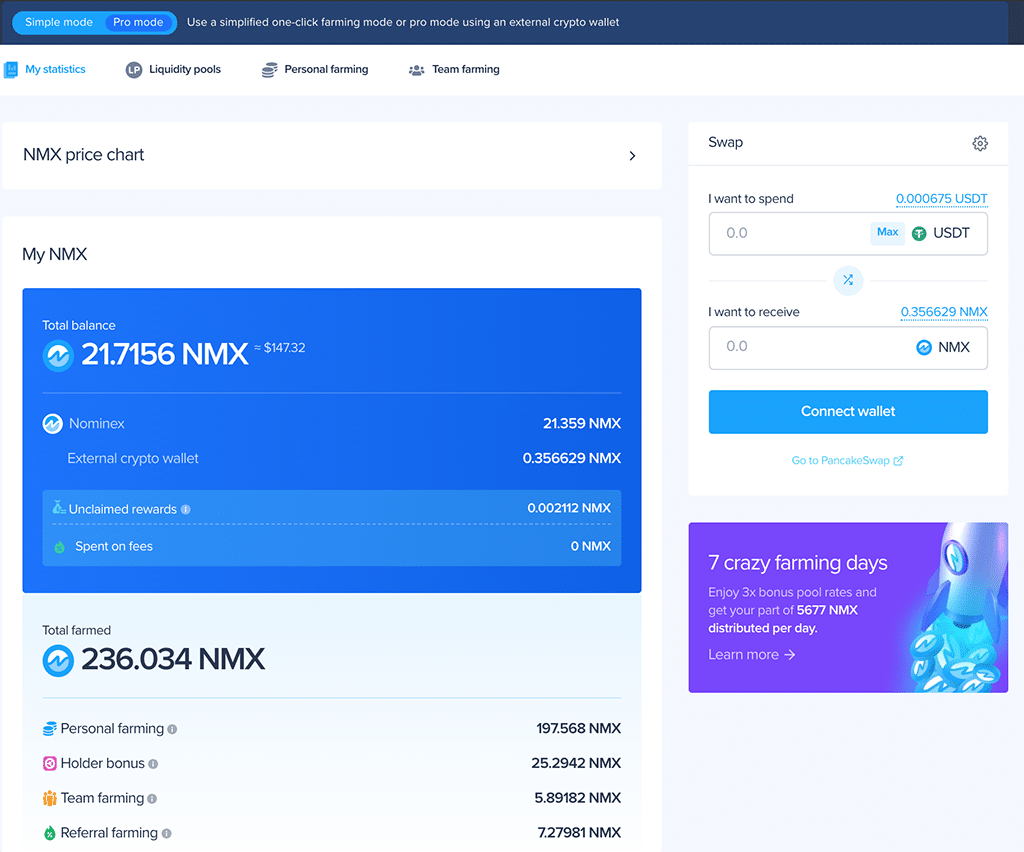Show the Holder bonus info tooltip icon
The height and width of the screenshot is (852, 1024).
coord(153,764)
